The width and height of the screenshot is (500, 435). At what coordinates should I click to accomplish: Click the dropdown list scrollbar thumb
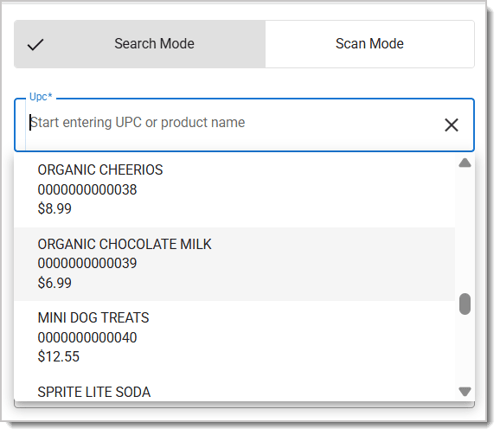(465, 304)
